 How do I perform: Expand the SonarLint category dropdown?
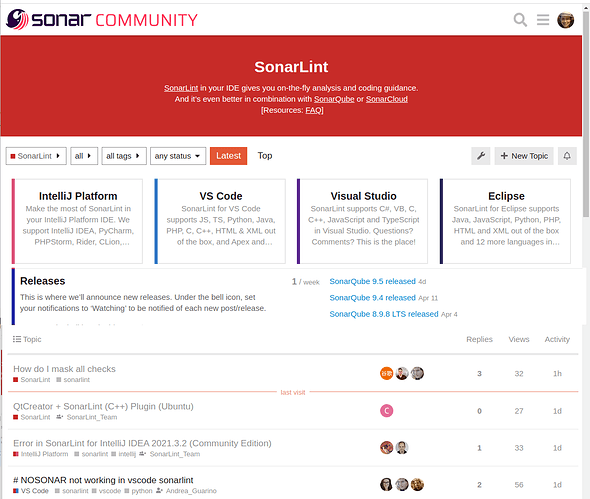tap(36, 156)
